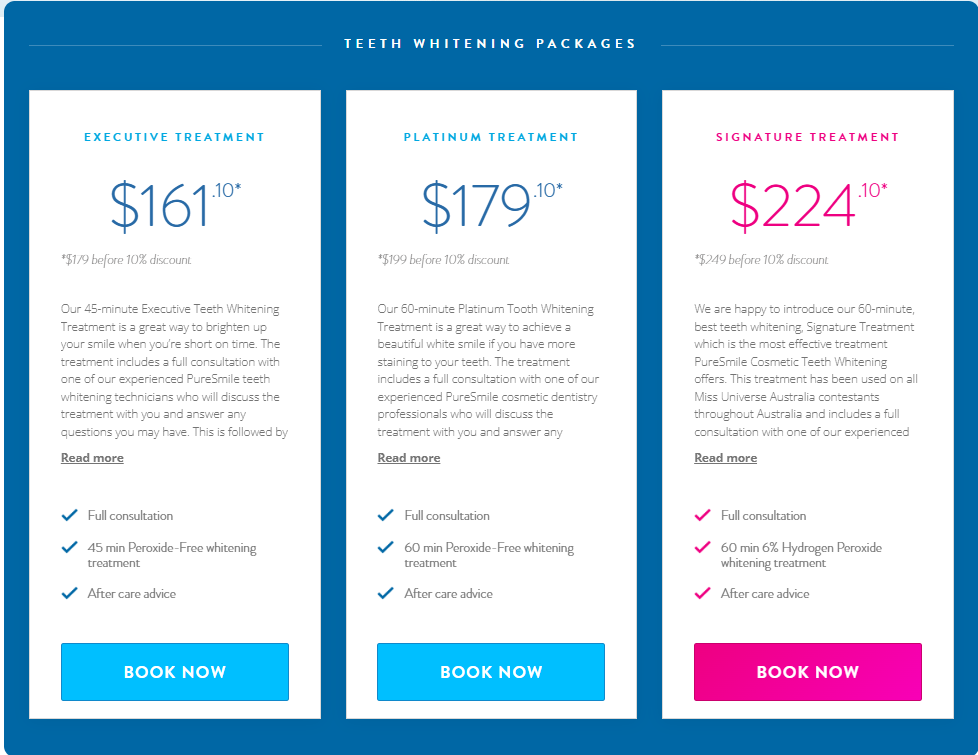The height and width of the screenshot is (755, 978).
Task: Expand Read more under Signature Treatment description
Action: pyautogui.click(x=725, y=458)
